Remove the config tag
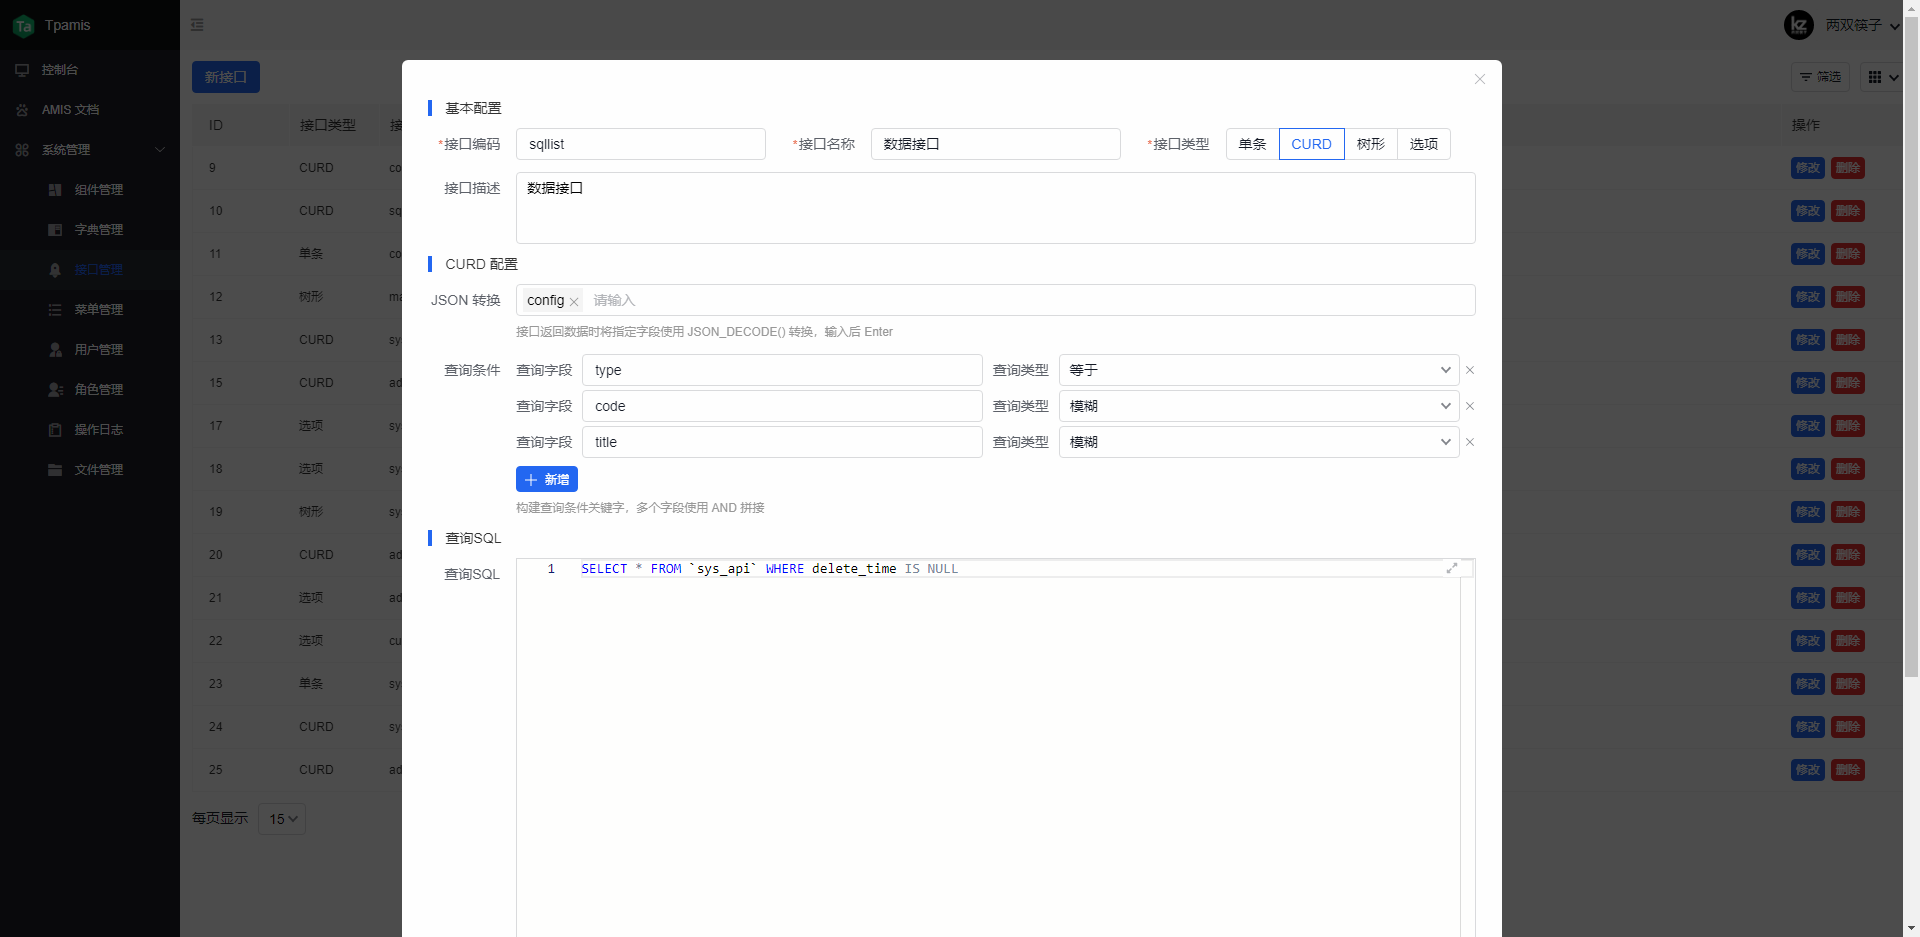 (574, 301)
